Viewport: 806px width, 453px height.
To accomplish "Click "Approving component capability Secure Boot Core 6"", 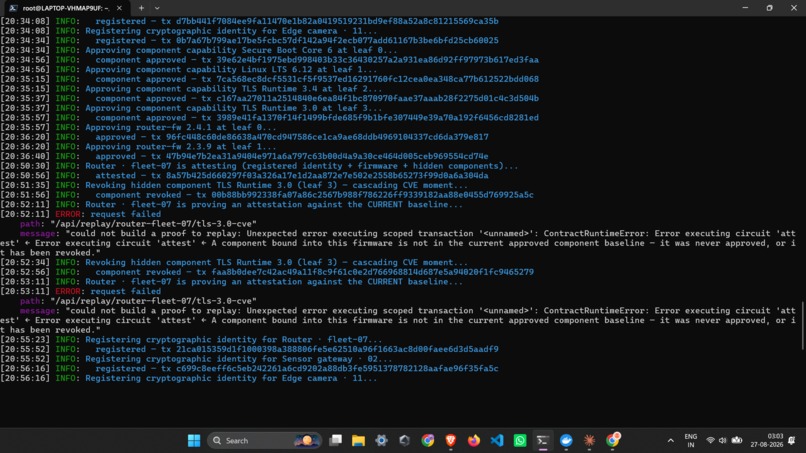I will pyautogui.click(x=241, y=50).
